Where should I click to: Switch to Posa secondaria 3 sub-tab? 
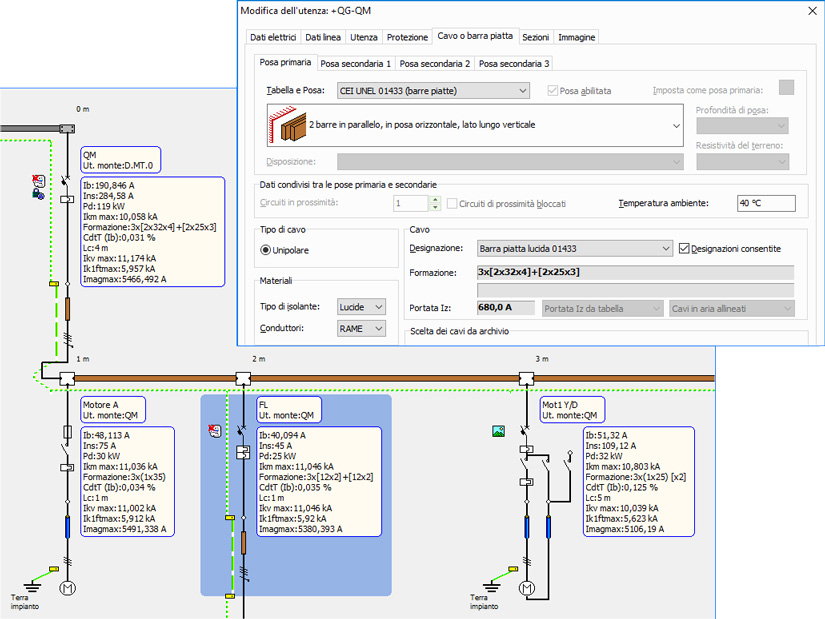[514, 64]
